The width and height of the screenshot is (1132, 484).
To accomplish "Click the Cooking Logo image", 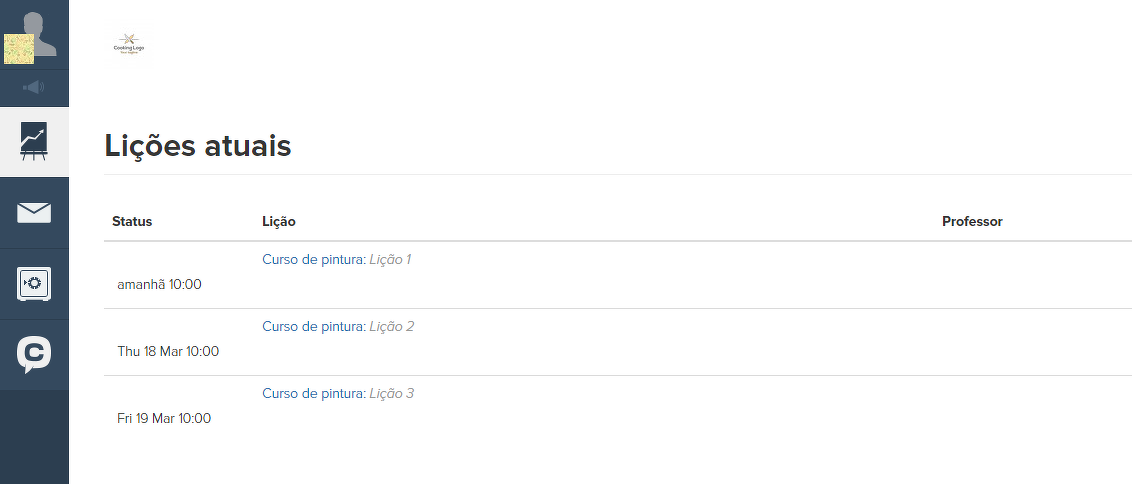I will pyautogui.click(x=129, y=45).
